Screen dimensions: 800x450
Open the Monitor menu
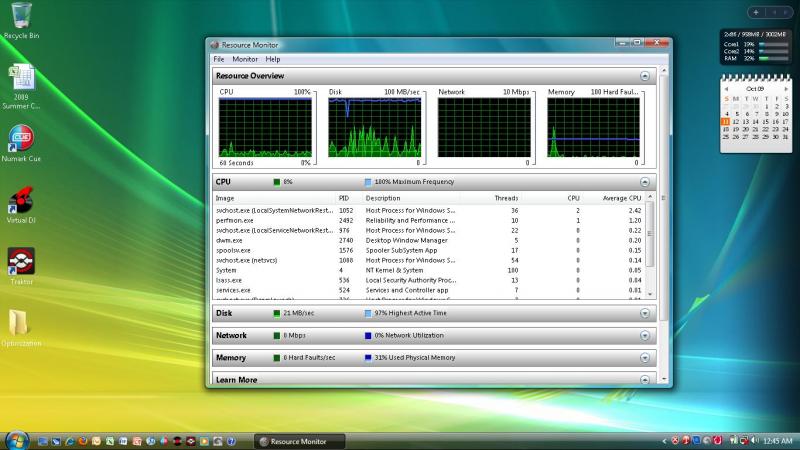click(245, 59)
